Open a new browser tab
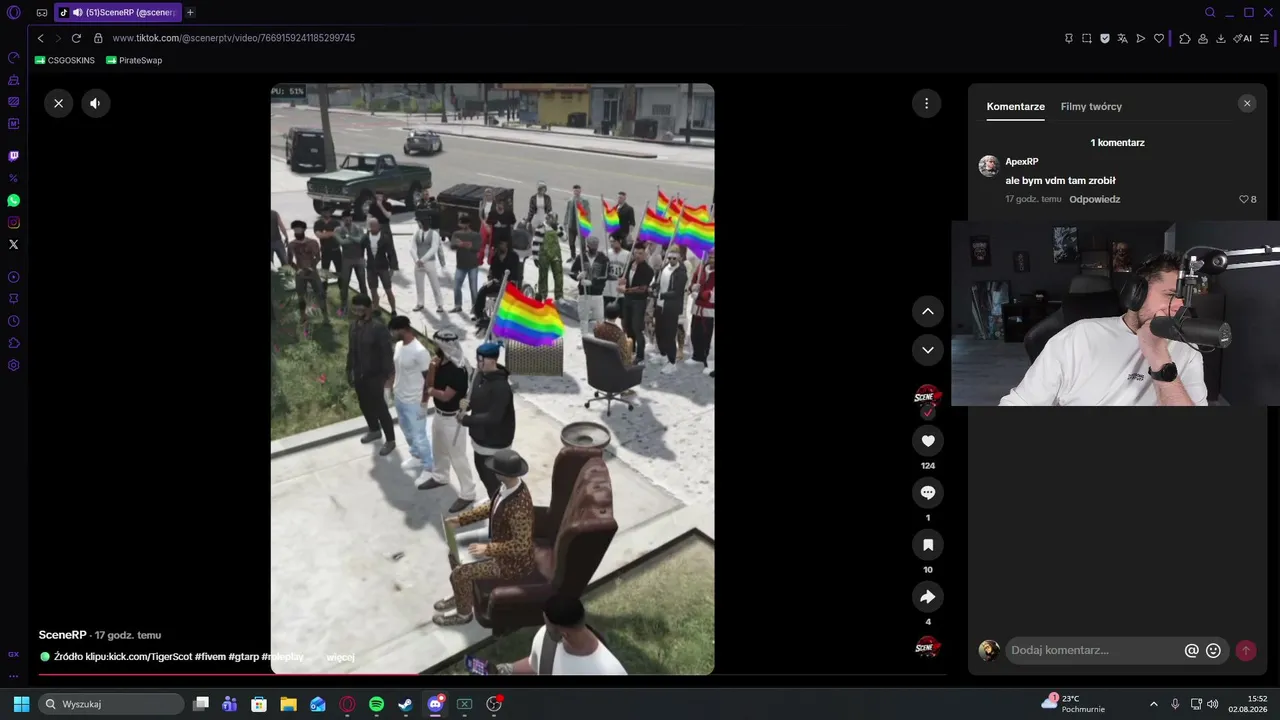 pyautogui.click(x=190, y=12)
